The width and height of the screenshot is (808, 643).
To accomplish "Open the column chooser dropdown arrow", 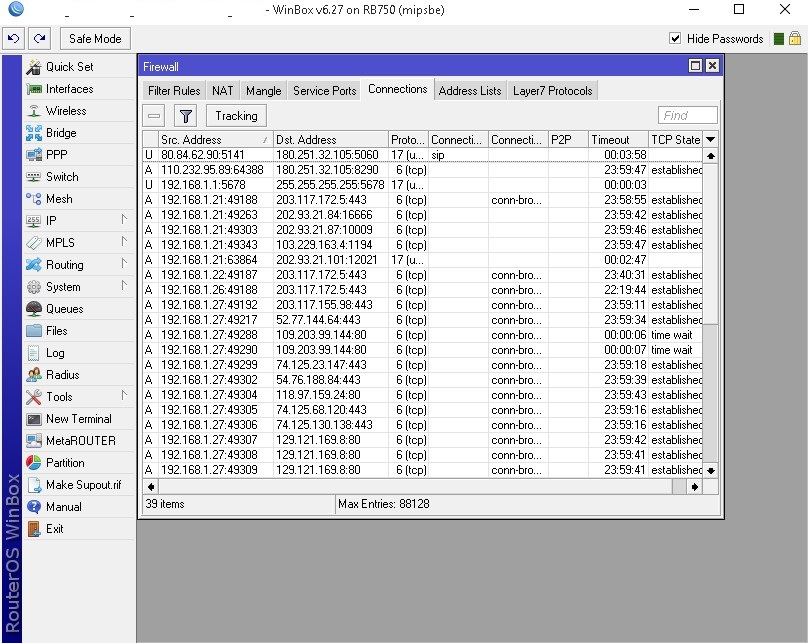I will tap(710, 140).
